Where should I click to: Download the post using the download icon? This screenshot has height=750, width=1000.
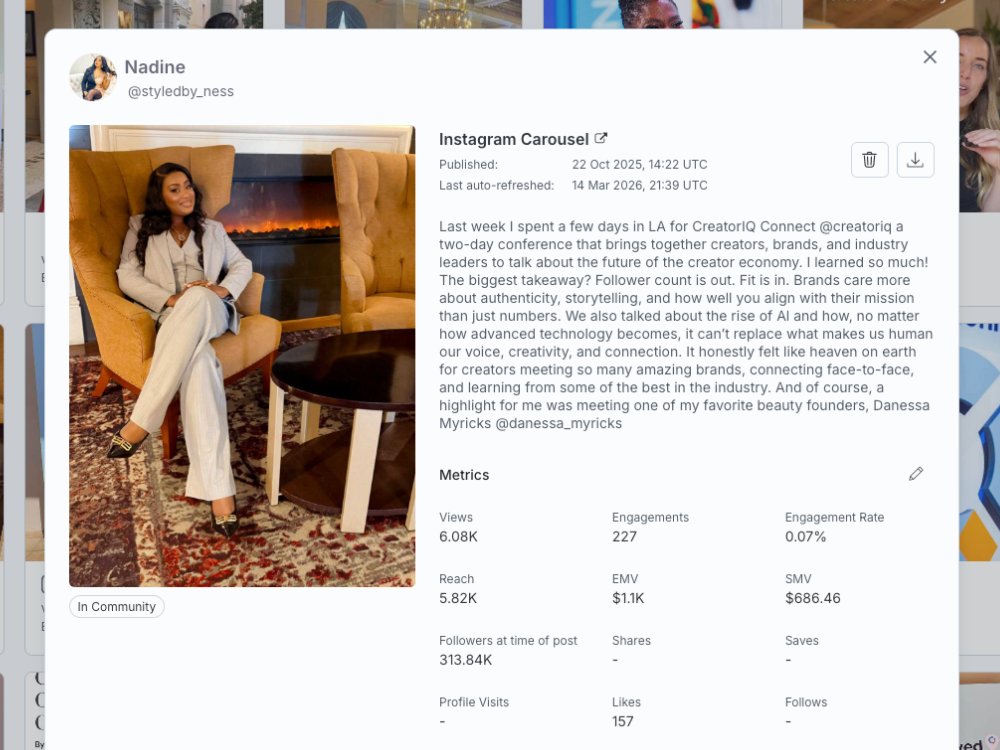[x=915, y=159]
